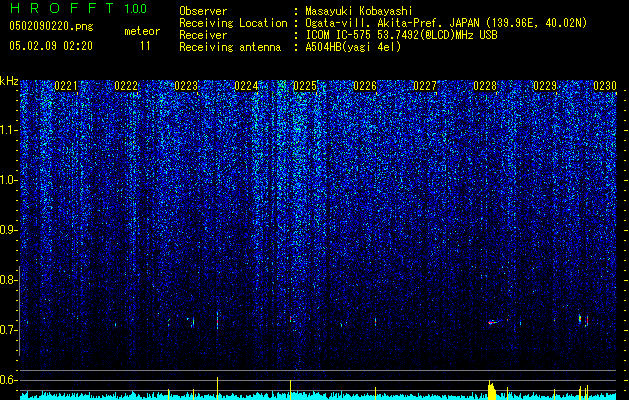
Task: Click the Observer field label
Action: tap(203, 11)
